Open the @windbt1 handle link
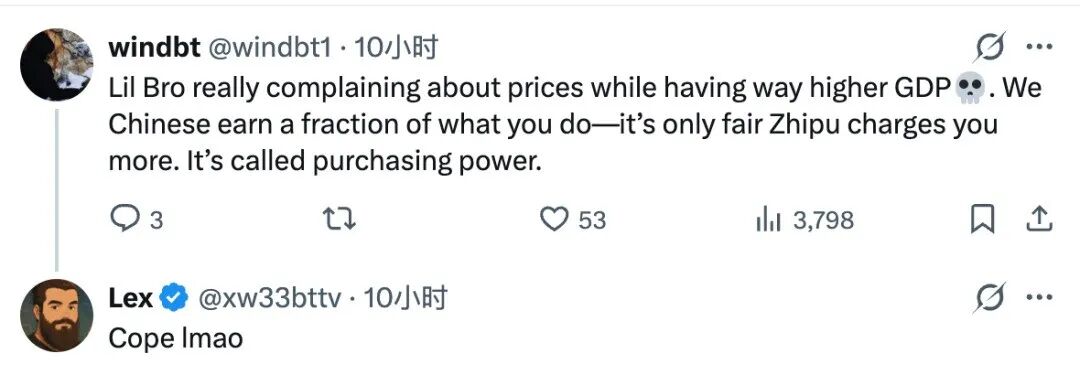This screenshot has height=368, width=1080. coord(270,48)
